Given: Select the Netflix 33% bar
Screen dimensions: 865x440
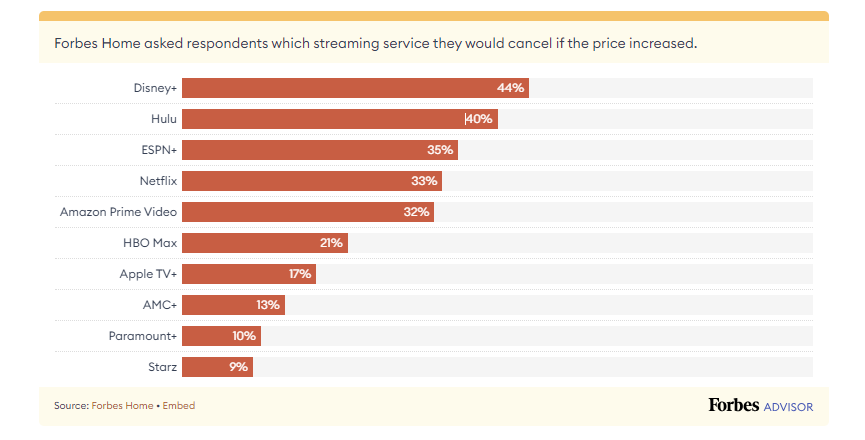Looking at the screenshot, I should [311, 181].
